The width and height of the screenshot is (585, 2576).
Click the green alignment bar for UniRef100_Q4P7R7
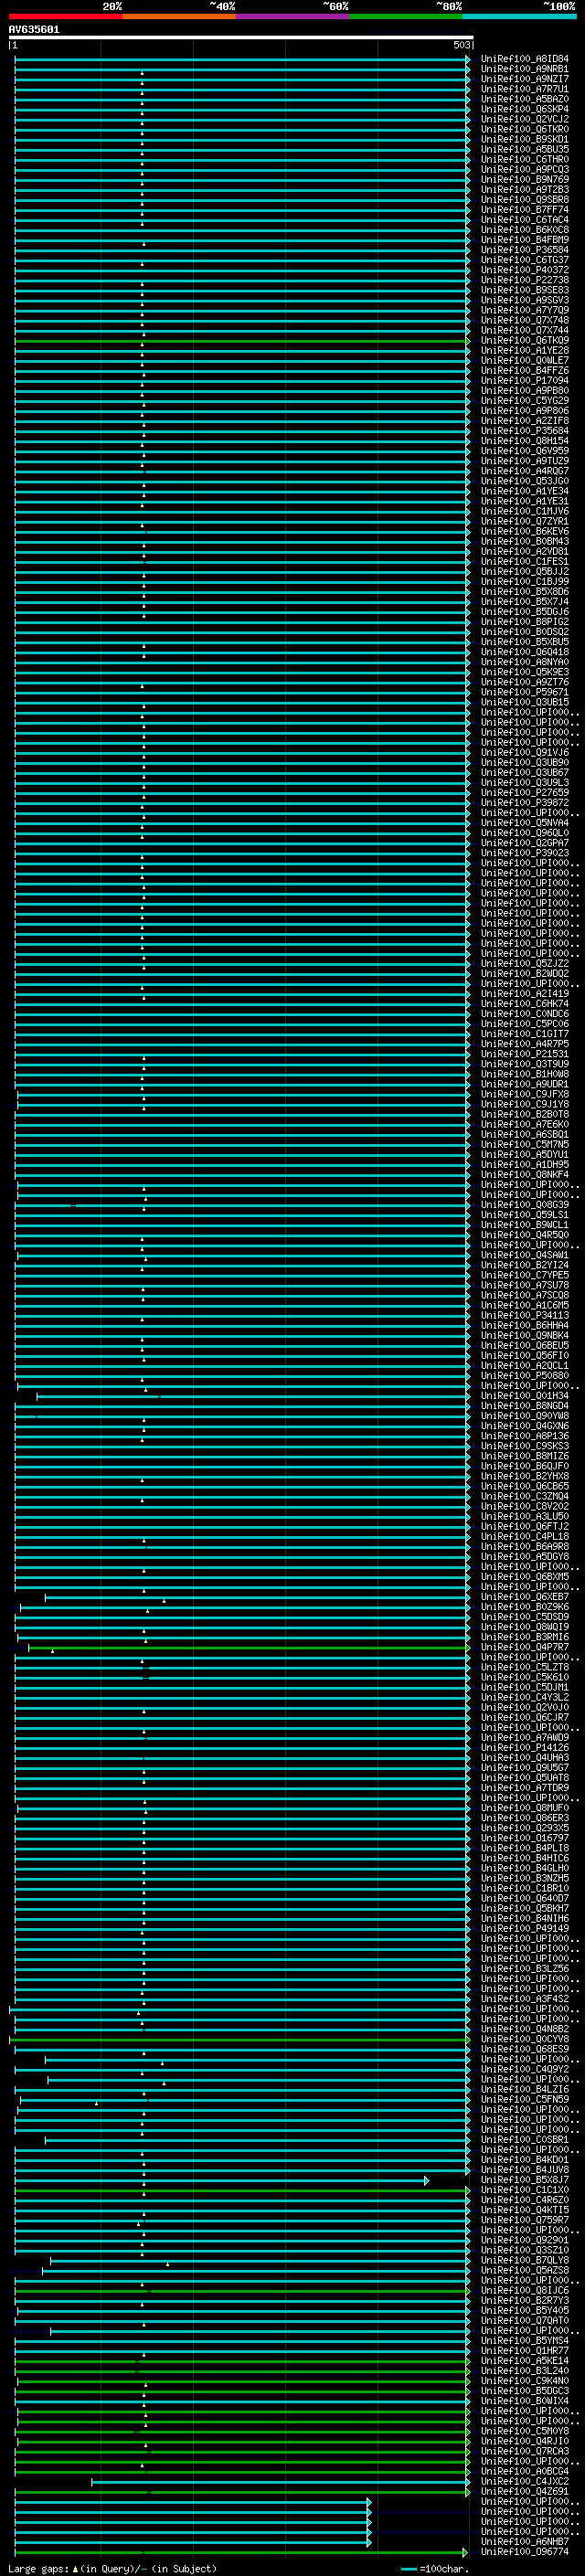pos(248,1647)
